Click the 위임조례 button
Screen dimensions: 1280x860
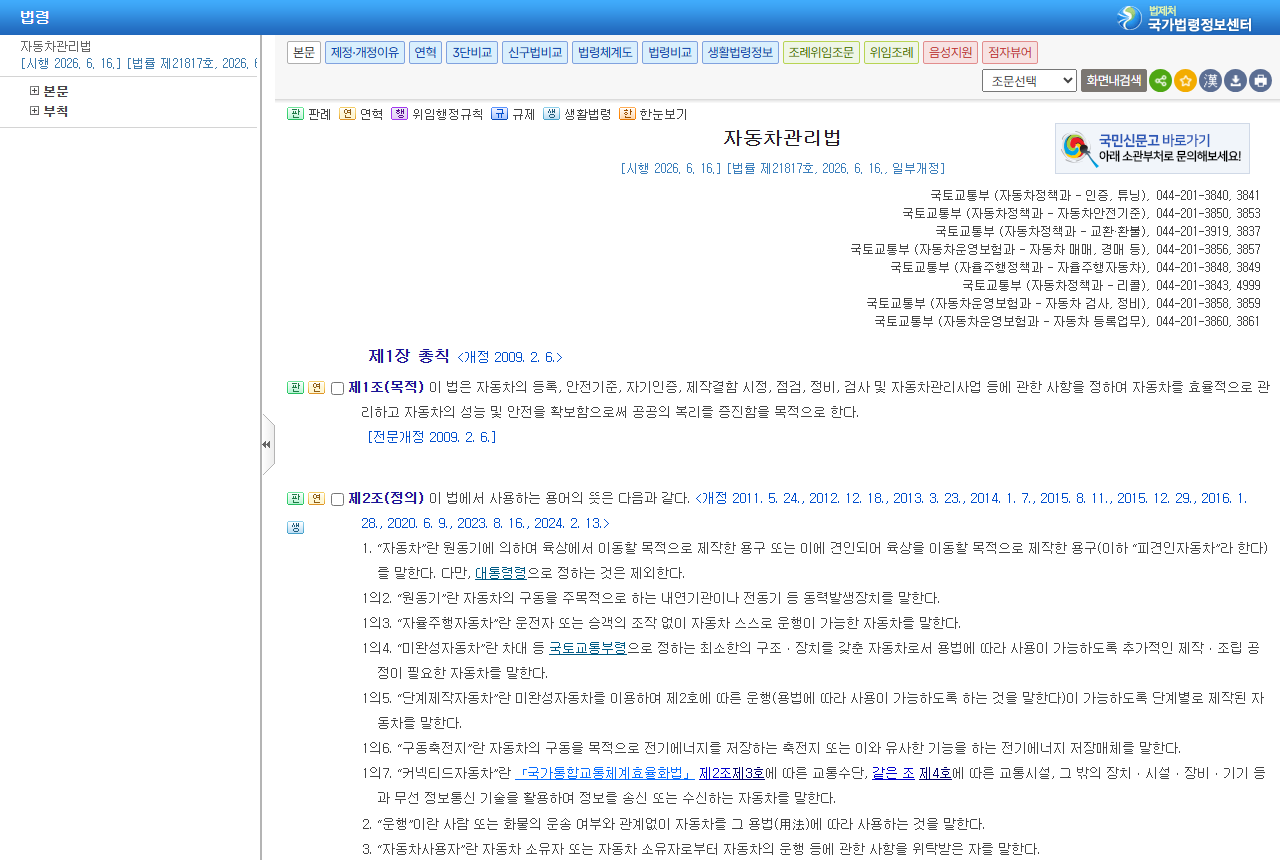[x=891, y=52]
